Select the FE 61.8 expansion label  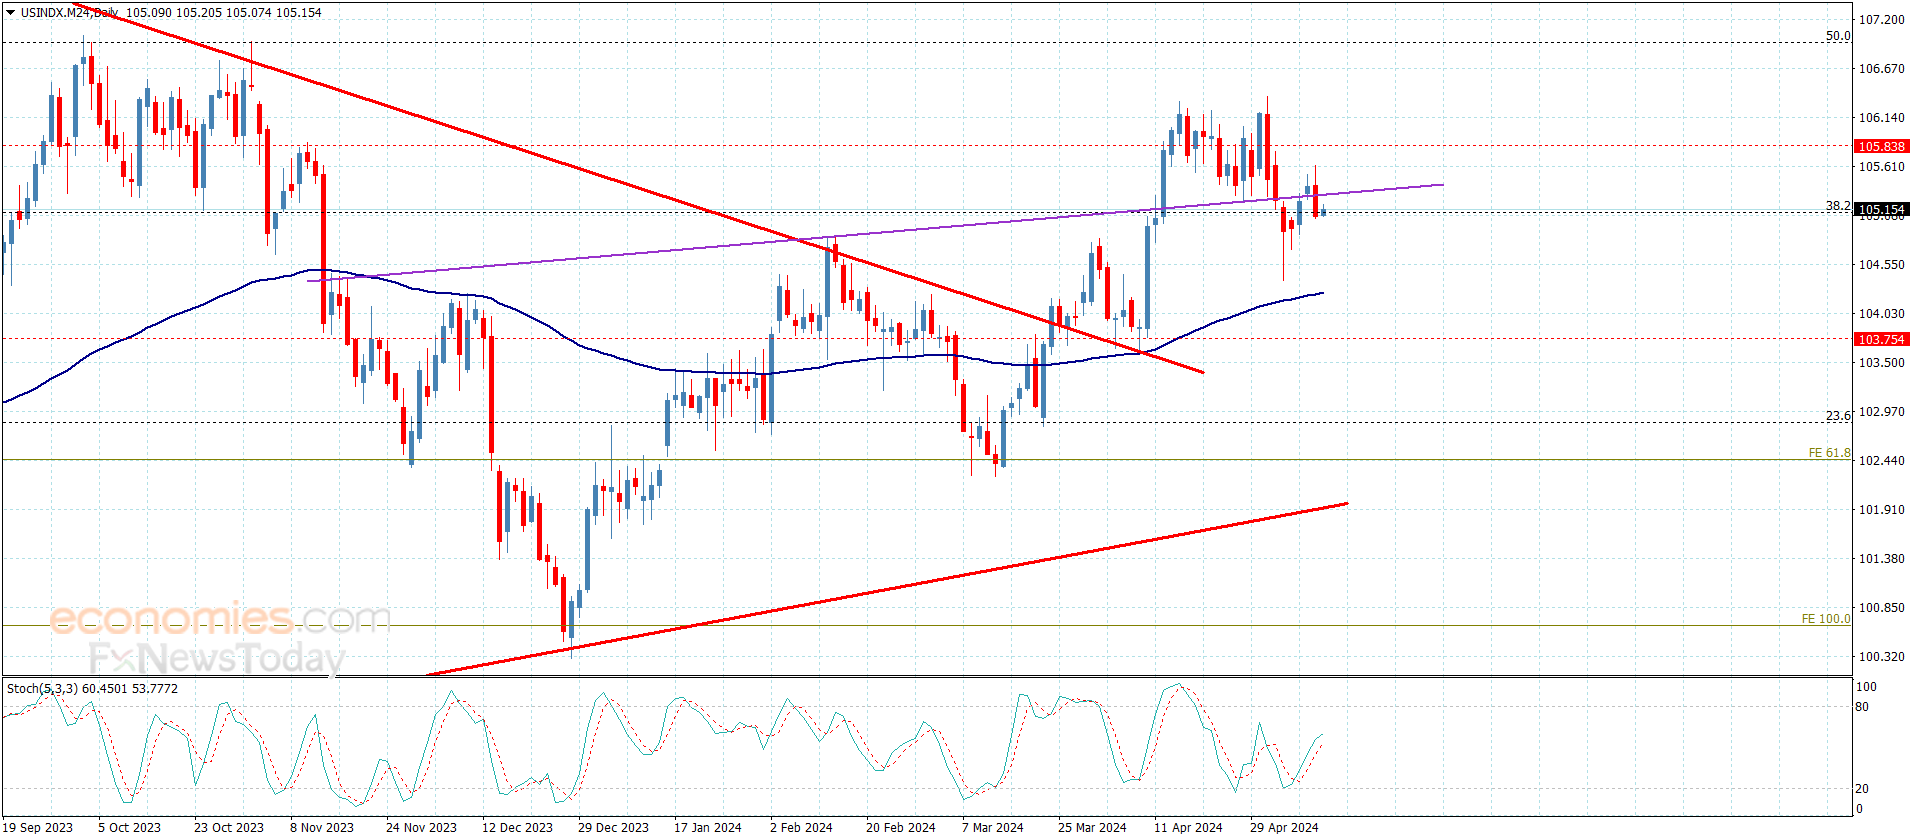click(x=1829, y=453)
